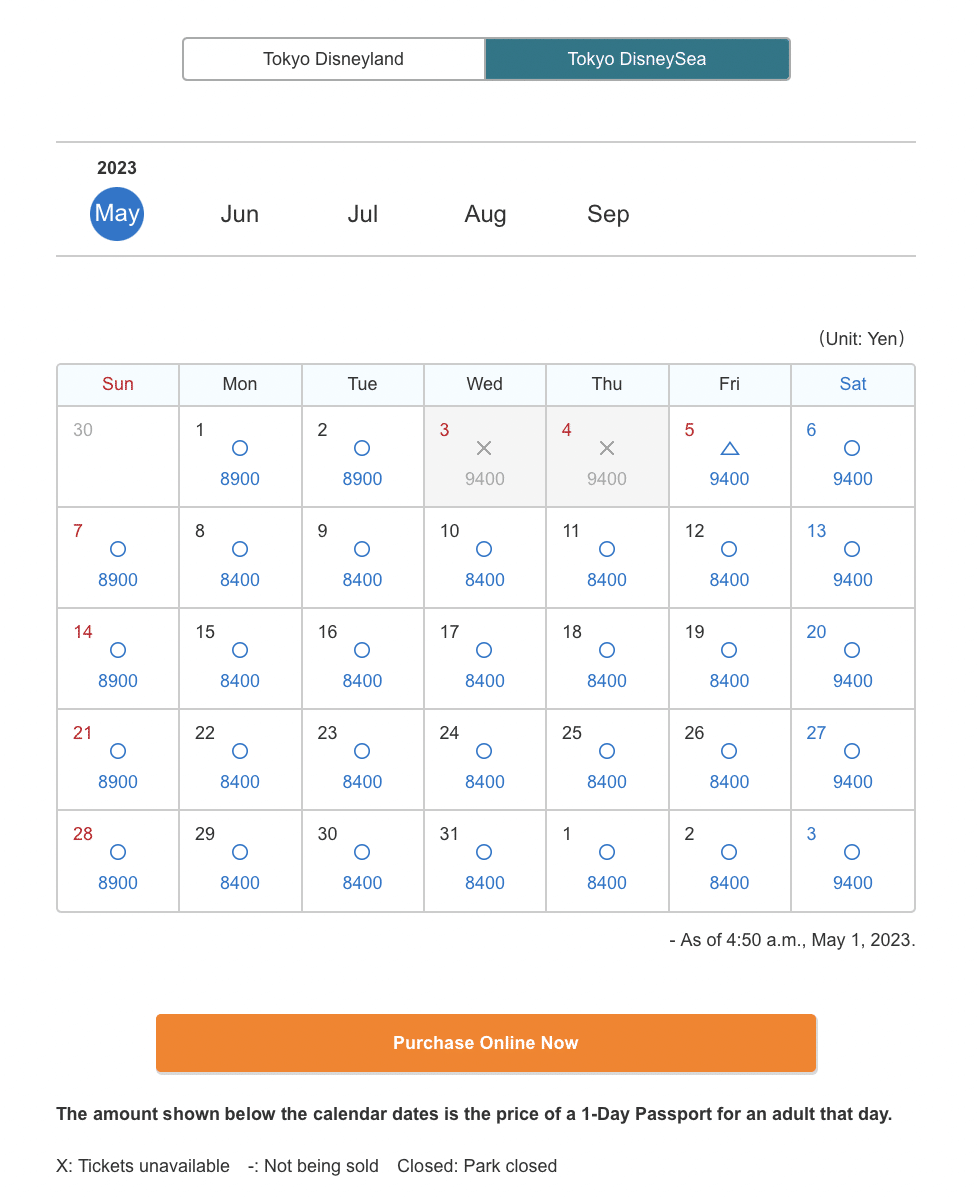The width and height of the screenshot is (978, 1200).
Task: Select the Tokyo DisneySea park toggle
Action: (x=637, y=59)
